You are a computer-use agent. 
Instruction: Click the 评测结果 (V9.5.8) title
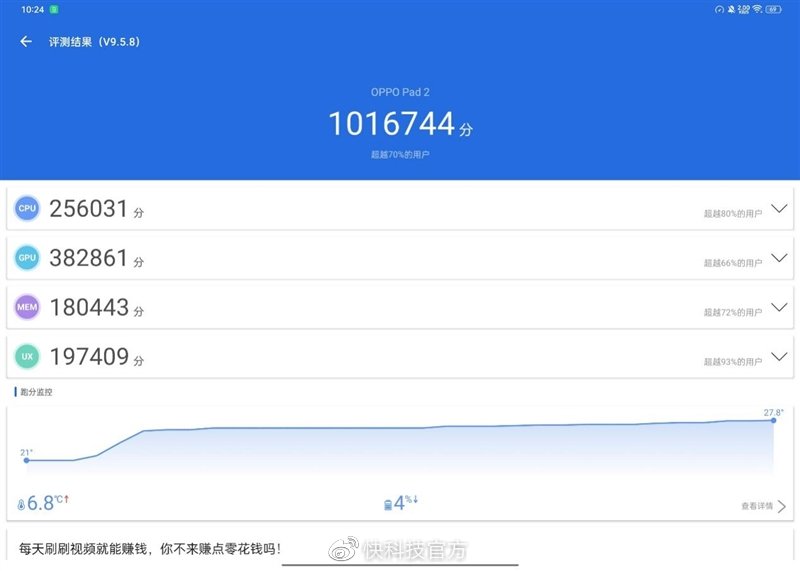point(94,42)
